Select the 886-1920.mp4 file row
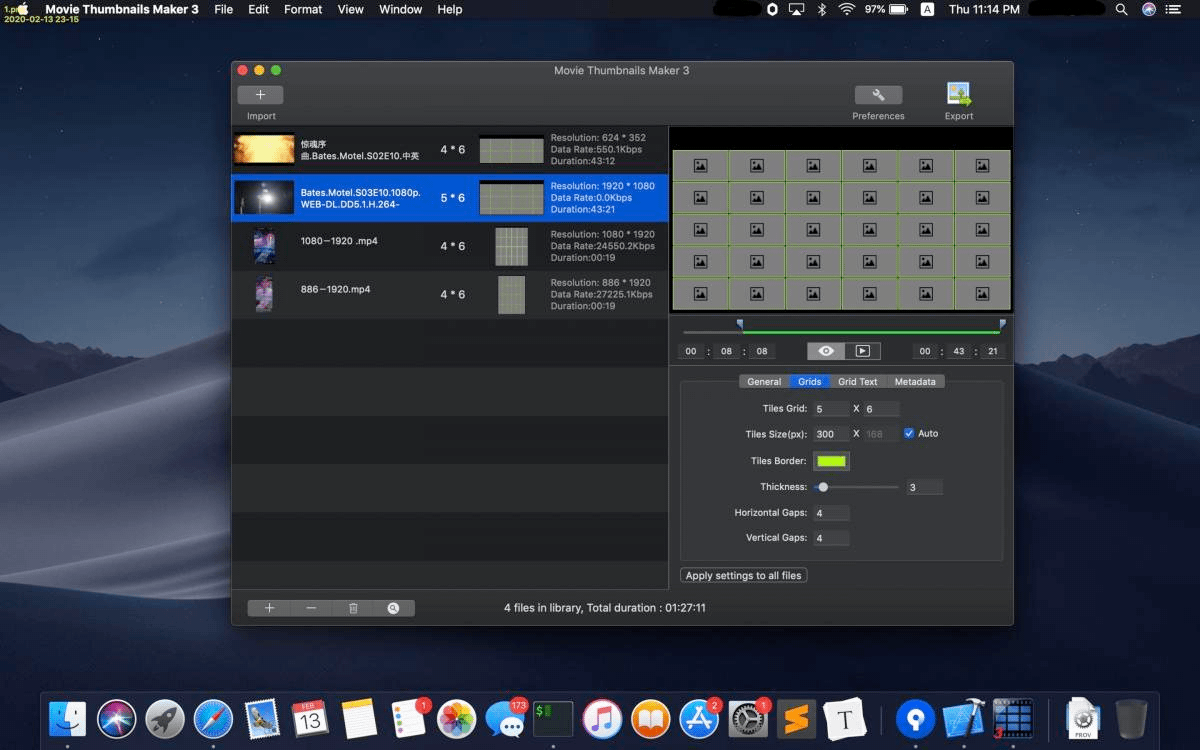The image size is (1200, 750). pyautogui.click(x=449, y=295)
